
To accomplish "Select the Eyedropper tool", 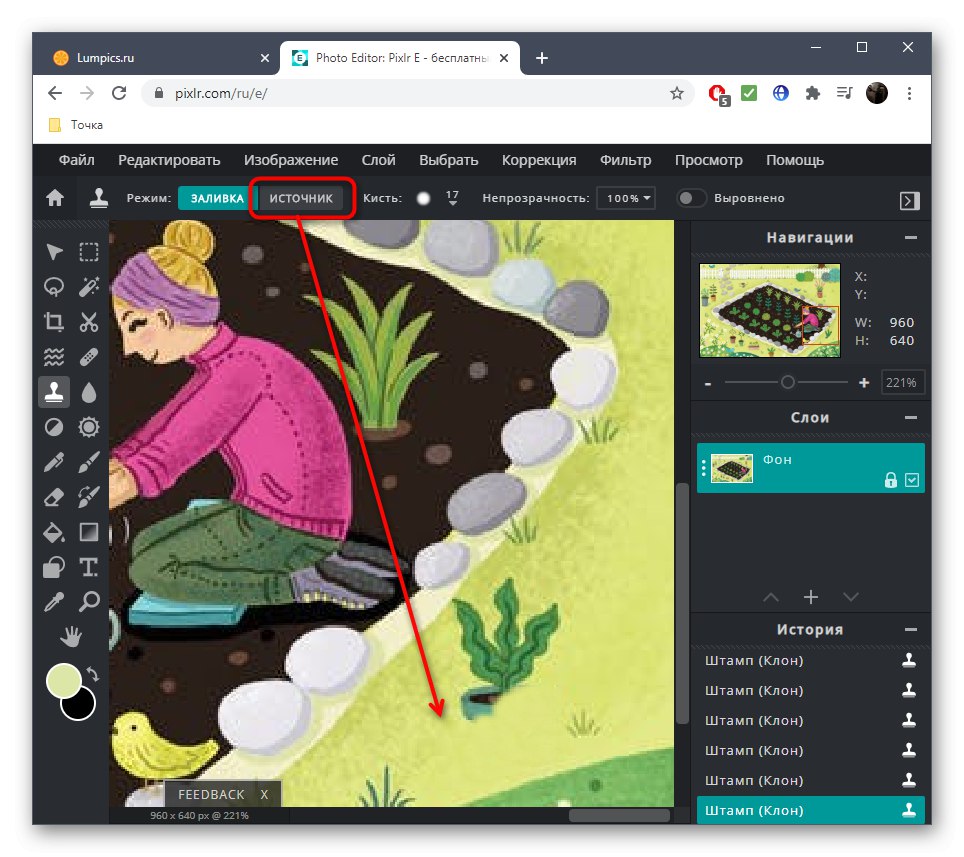I will [54, 601].
